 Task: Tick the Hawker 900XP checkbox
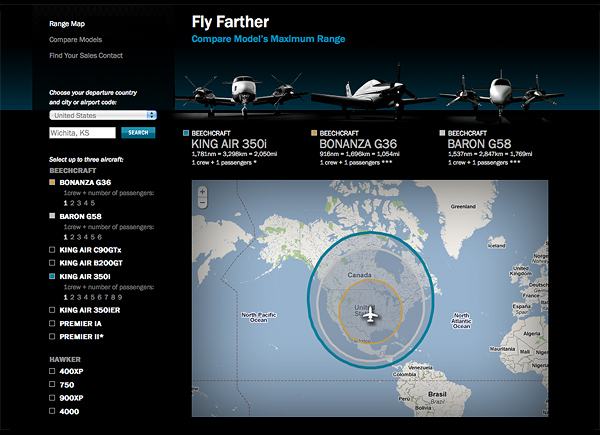coord(53,397)
